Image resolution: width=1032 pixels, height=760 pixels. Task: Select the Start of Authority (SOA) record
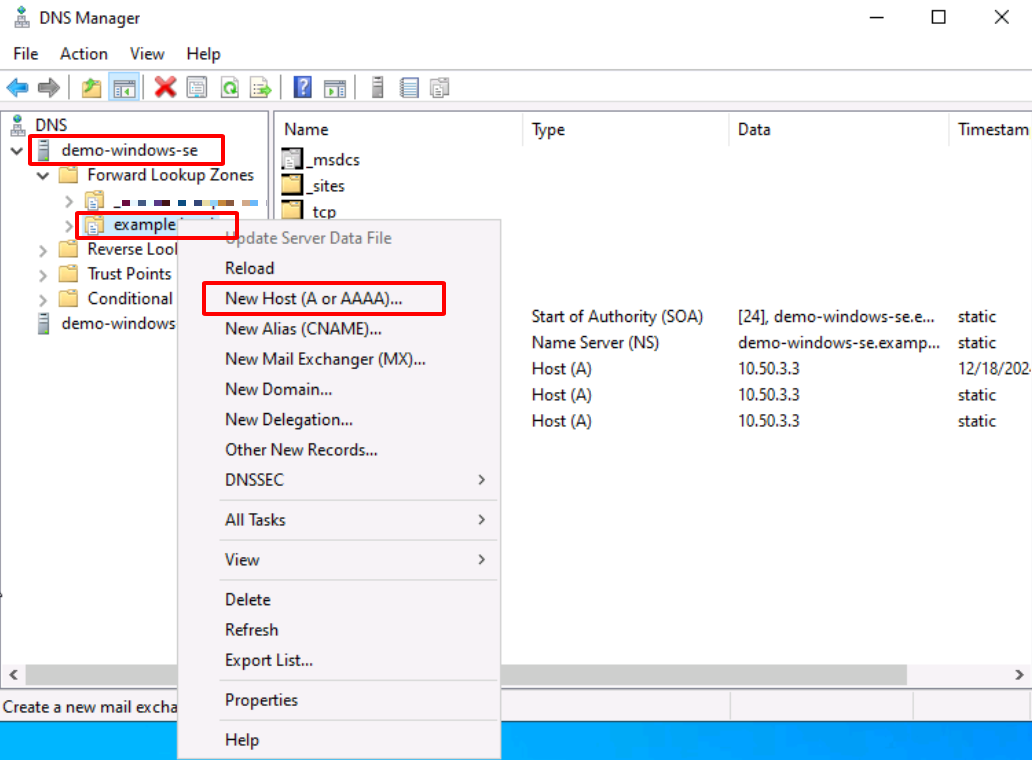coord(617,317)
